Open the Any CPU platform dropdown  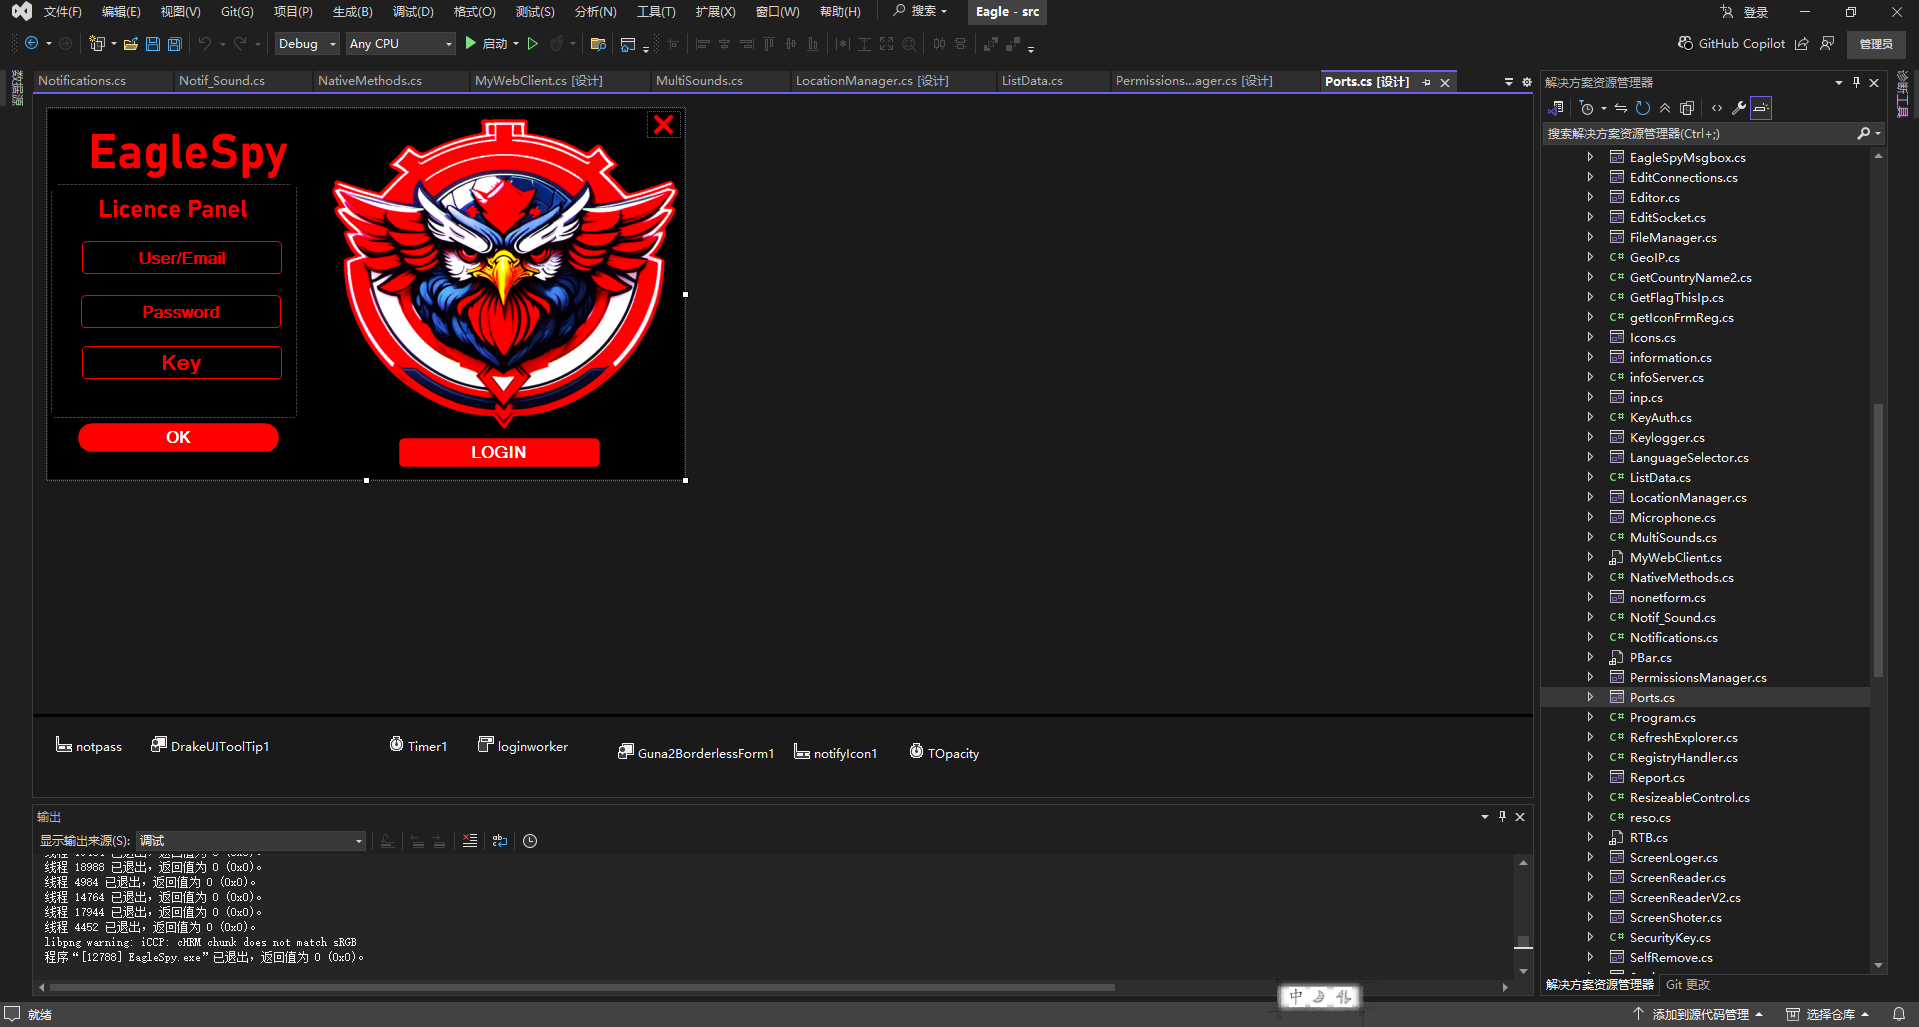[x=400, y=44]
